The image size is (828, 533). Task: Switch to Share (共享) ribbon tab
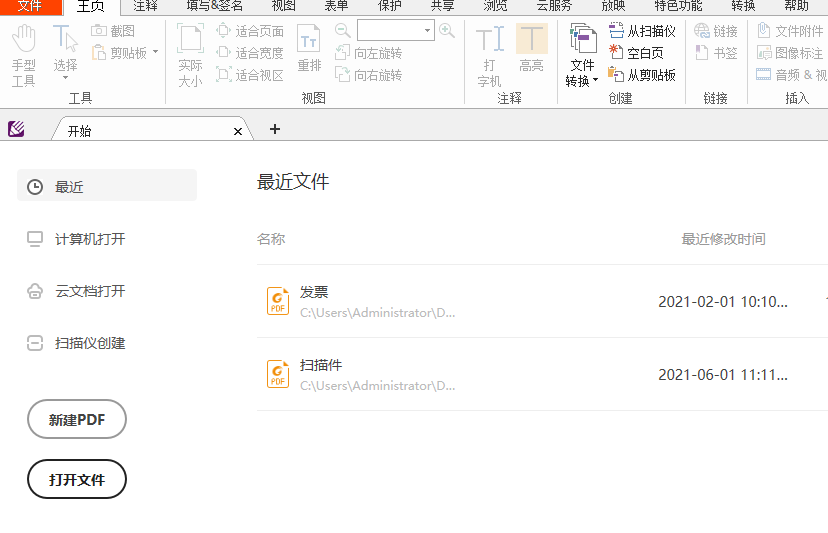[x=443, y=6]
